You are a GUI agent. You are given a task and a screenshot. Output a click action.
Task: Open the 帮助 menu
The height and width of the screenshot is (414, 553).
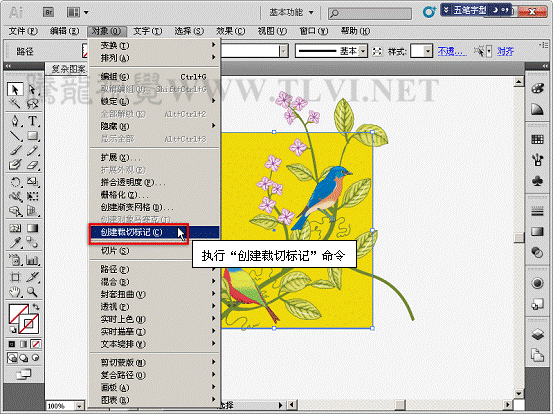click(x=355, y=31)
